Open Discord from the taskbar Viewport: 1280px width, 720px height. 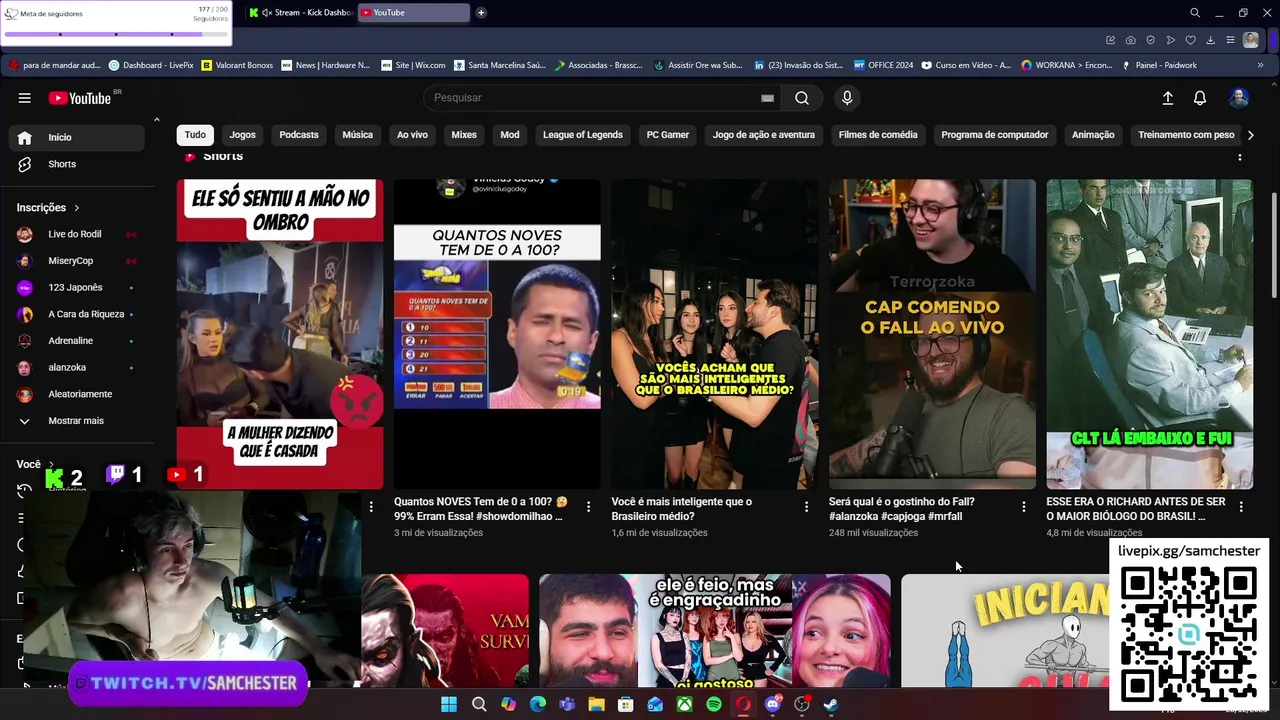pyautogui.click(x=772, y=704)
